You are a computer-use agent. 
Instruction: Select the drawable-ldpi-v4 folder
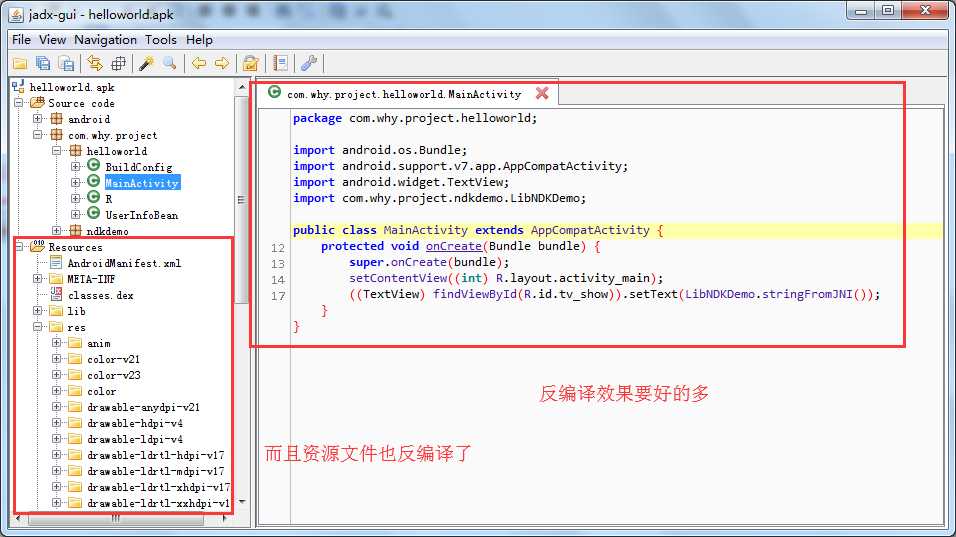(135, 439)
